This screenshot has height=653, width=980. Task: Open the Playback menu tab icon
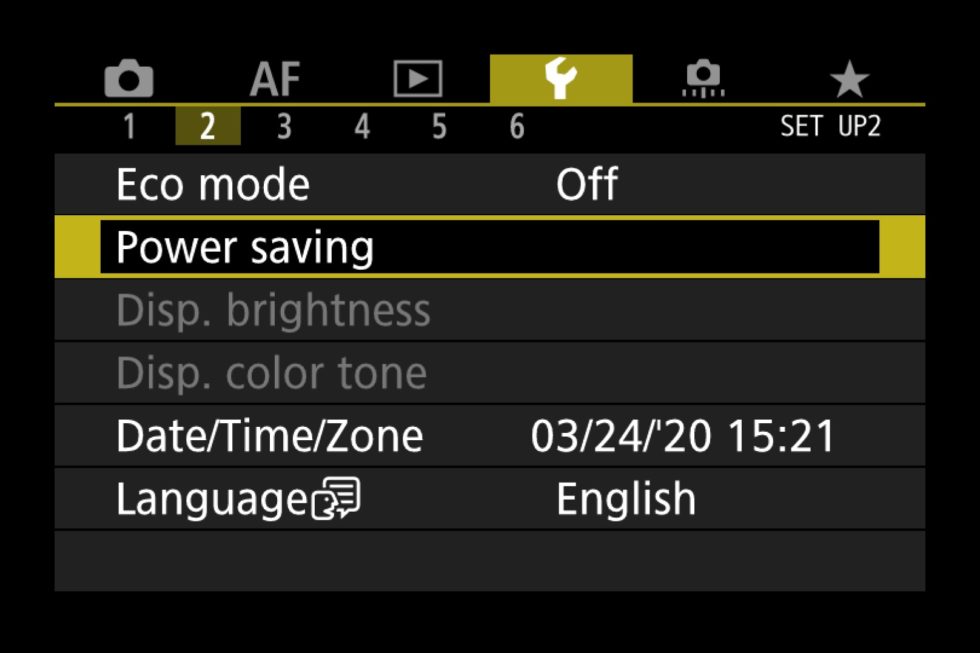[418, 79]
